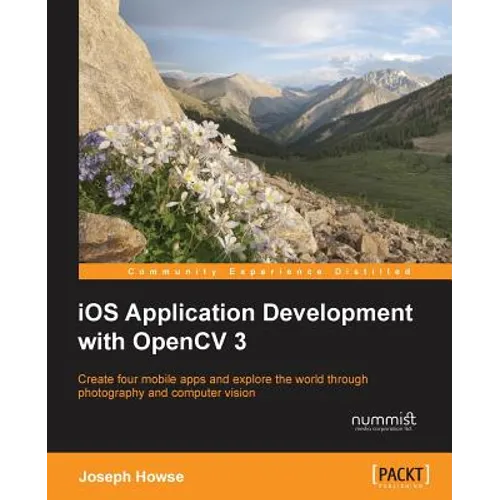The image size is (500, 500).
Task: Click the "Community Experience Distilled" banner text
Action: tap(270, 272)
